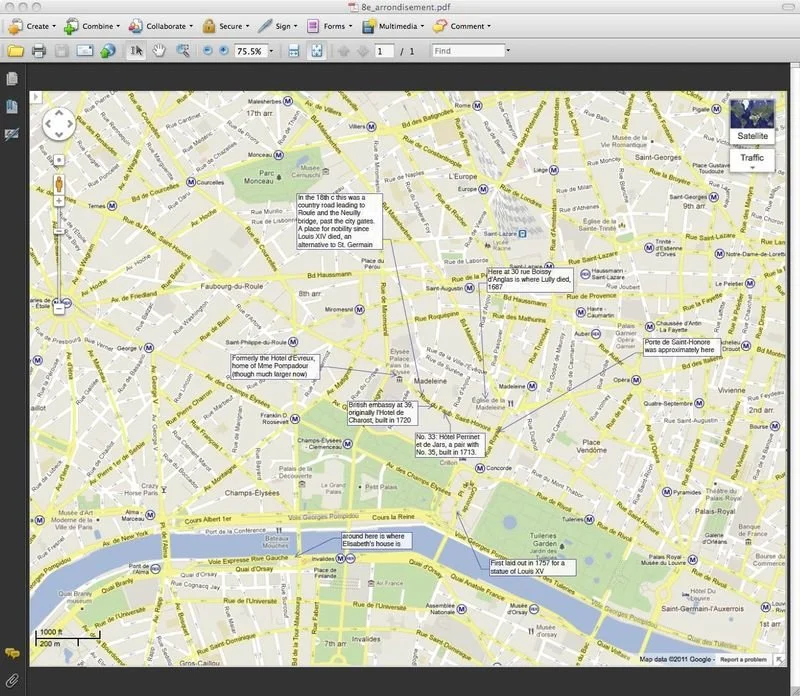Click the map zoom in plus

tap(59, 201)
